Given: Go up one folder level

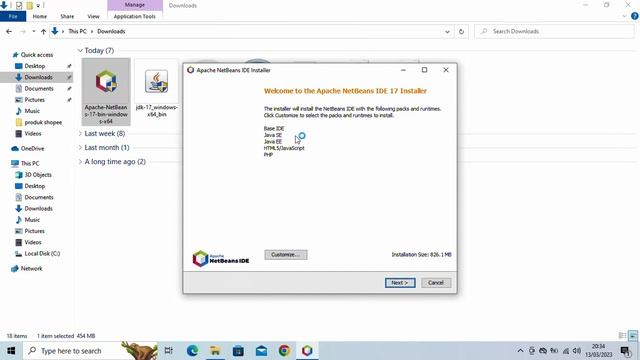Looking at the screenshot, I should 43,31.
